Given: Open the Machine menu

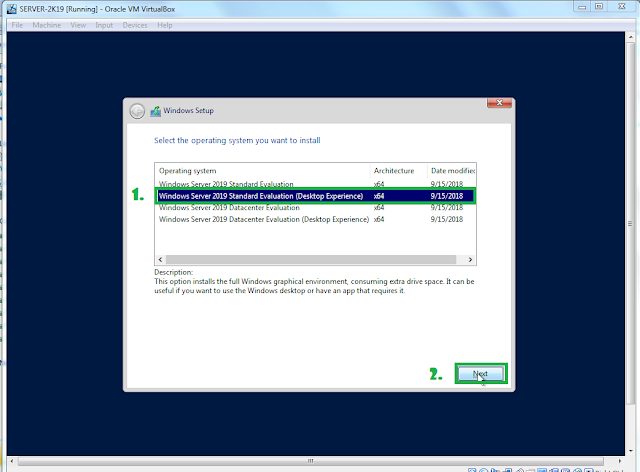Looking at the screenshot, I should point(47,25).
